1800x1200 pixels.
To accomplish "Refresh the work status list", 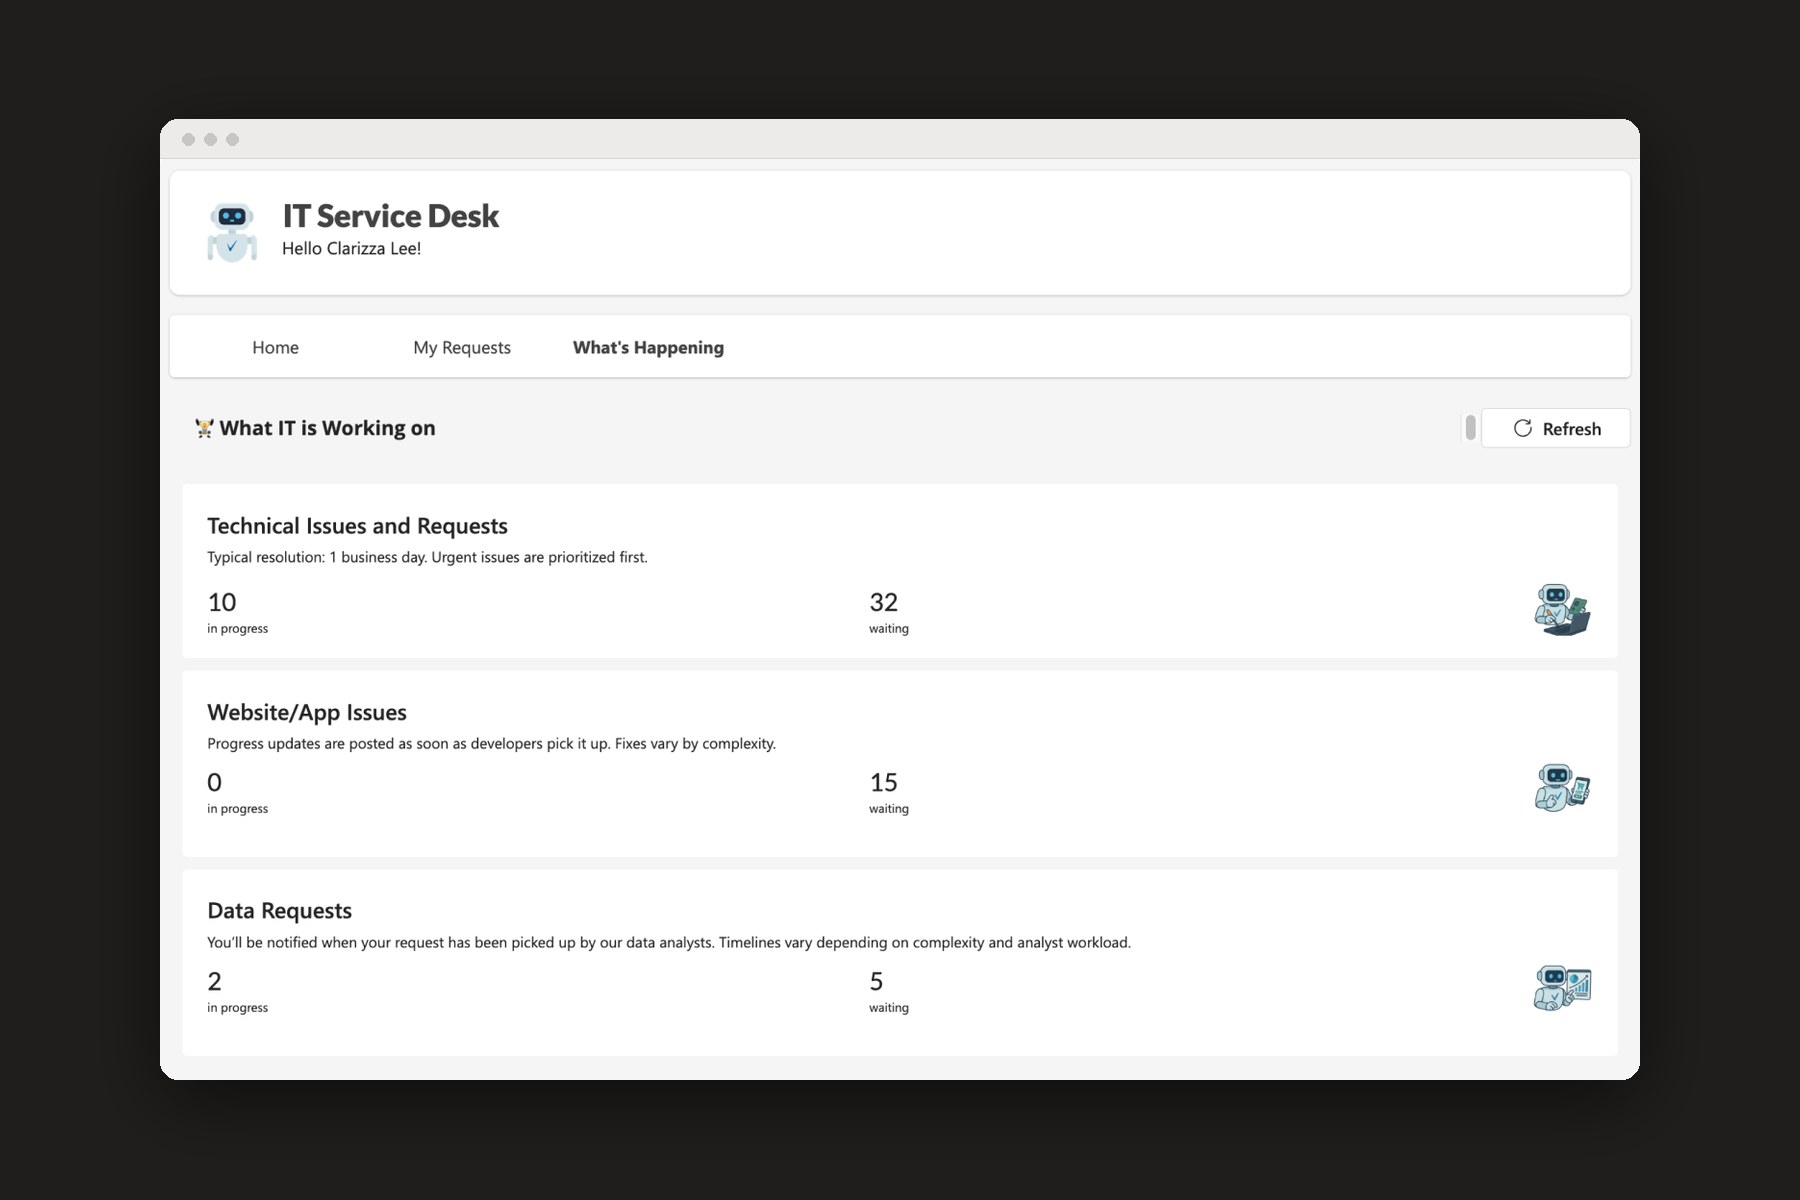I will pos(1555,428).
